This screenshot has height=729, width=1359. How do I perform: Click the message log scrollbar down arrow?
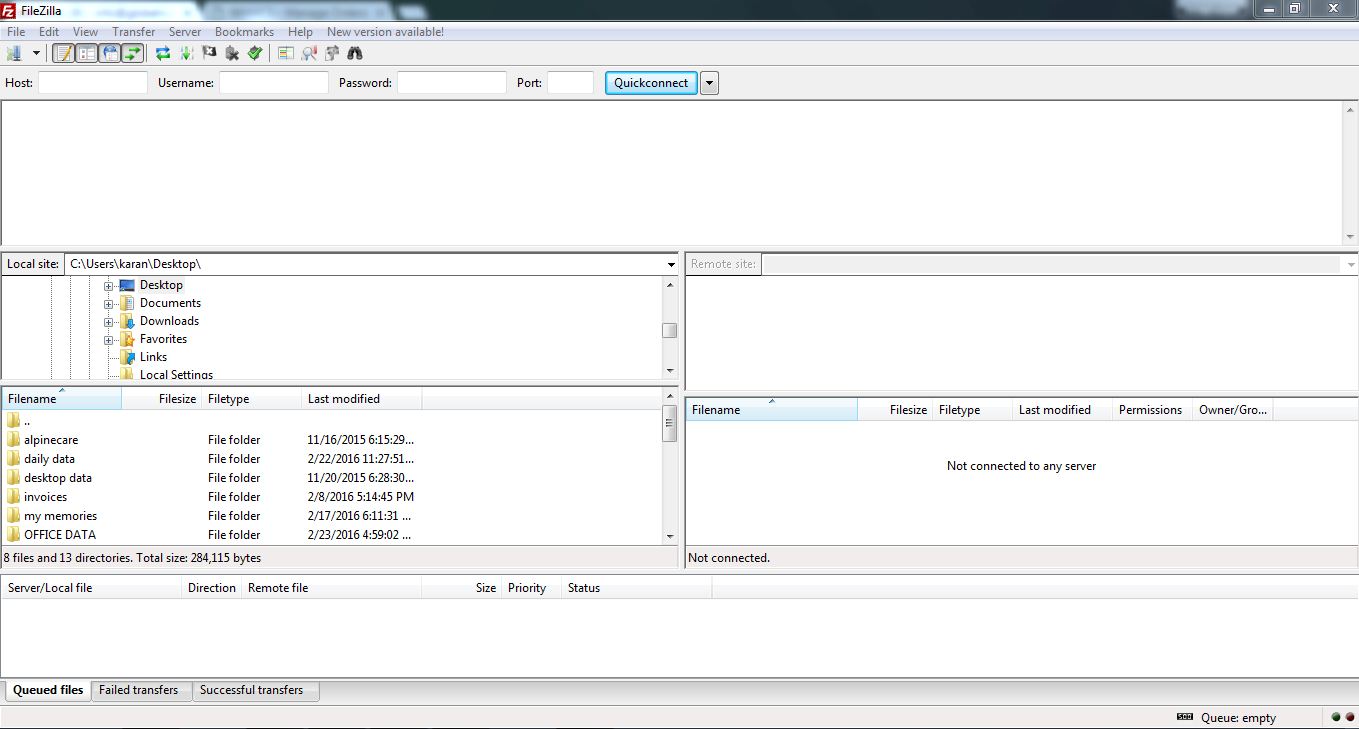(x=1350, y=237)
